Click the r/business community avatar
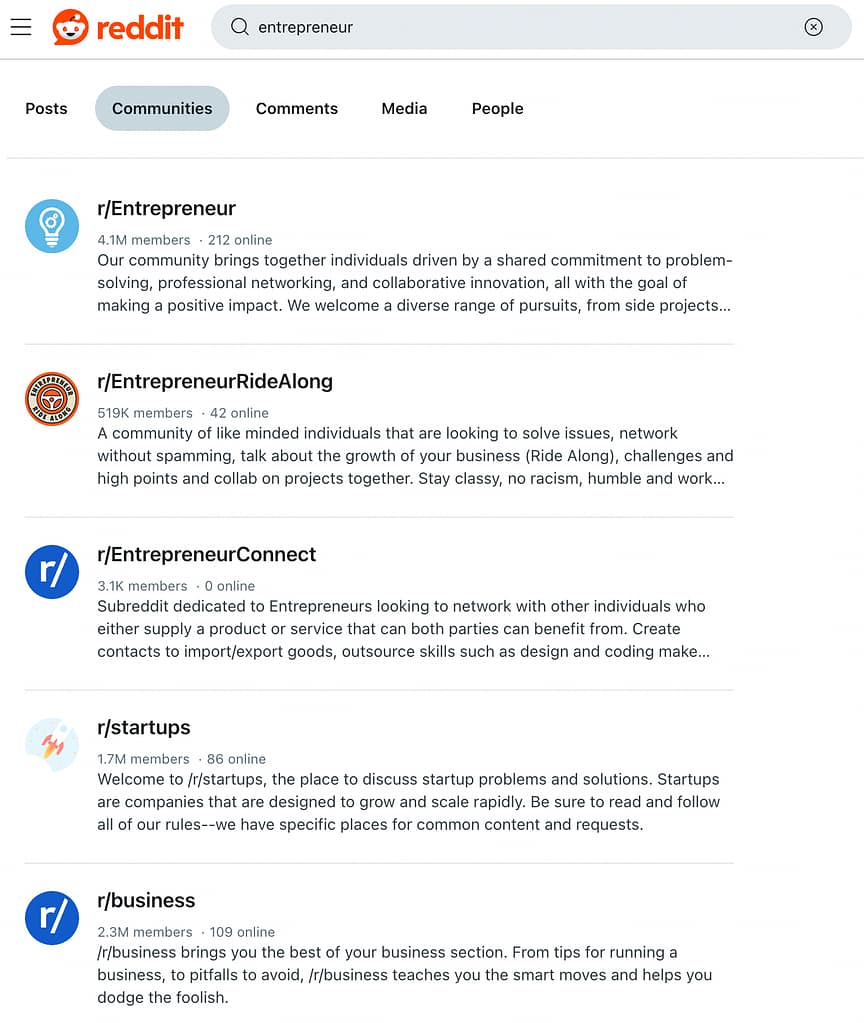The height and width of the screenshot is (1023, 864). [x=51, y=918]
